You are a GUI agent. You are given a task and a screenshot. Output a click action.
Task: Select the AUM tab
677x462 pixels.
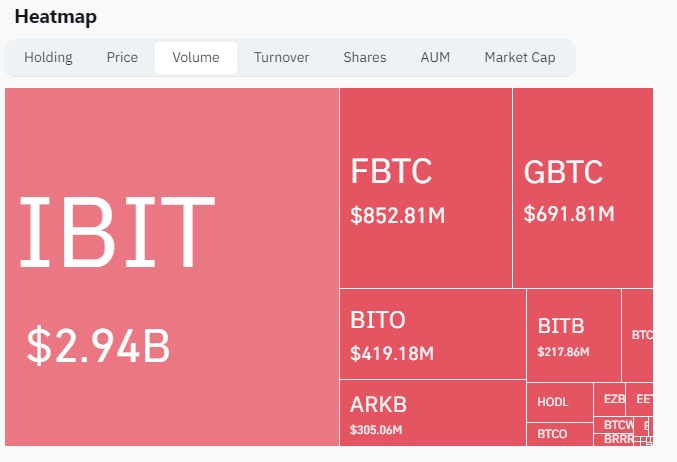[x=435, y=58]
